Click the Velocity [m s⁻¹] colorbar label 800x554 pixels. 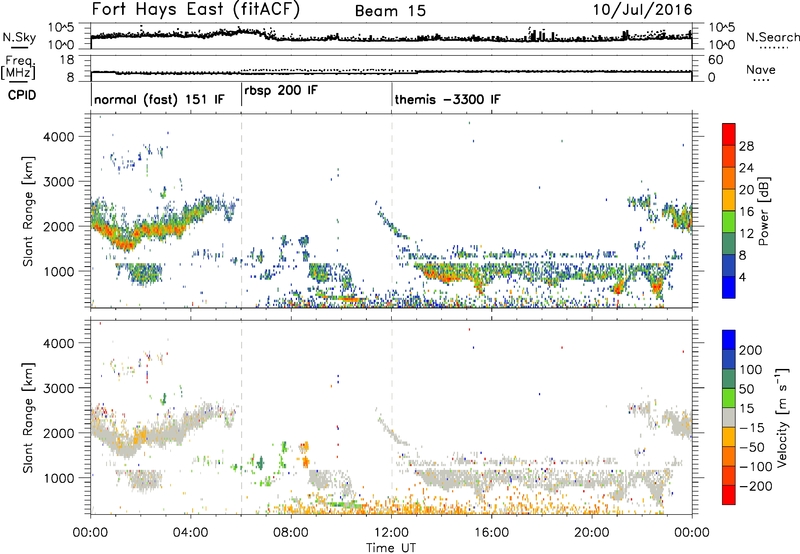click(x=782, y=417)
